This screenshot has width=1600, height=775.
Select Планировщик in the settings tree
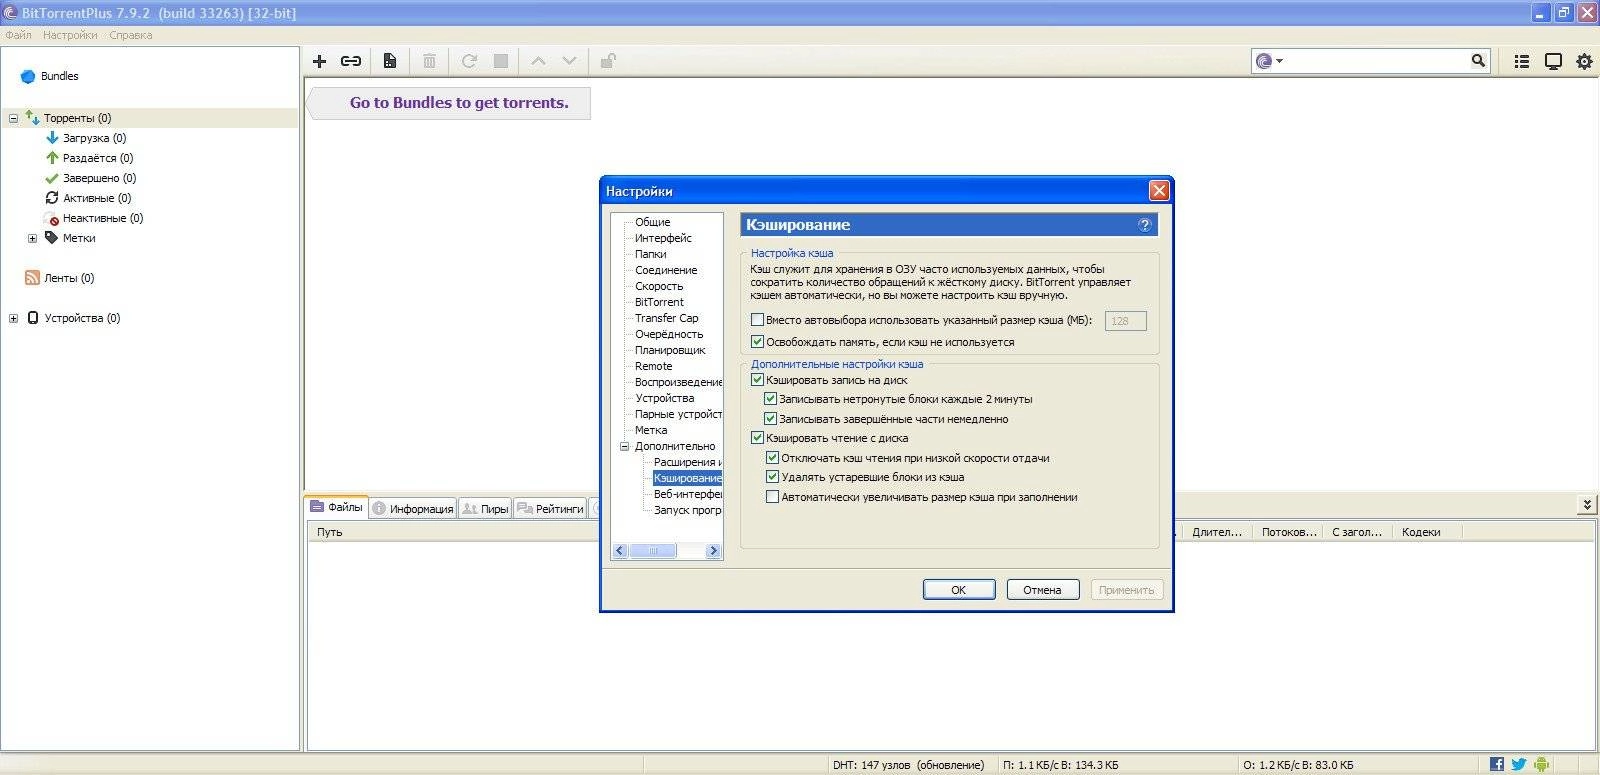point(670,350)
